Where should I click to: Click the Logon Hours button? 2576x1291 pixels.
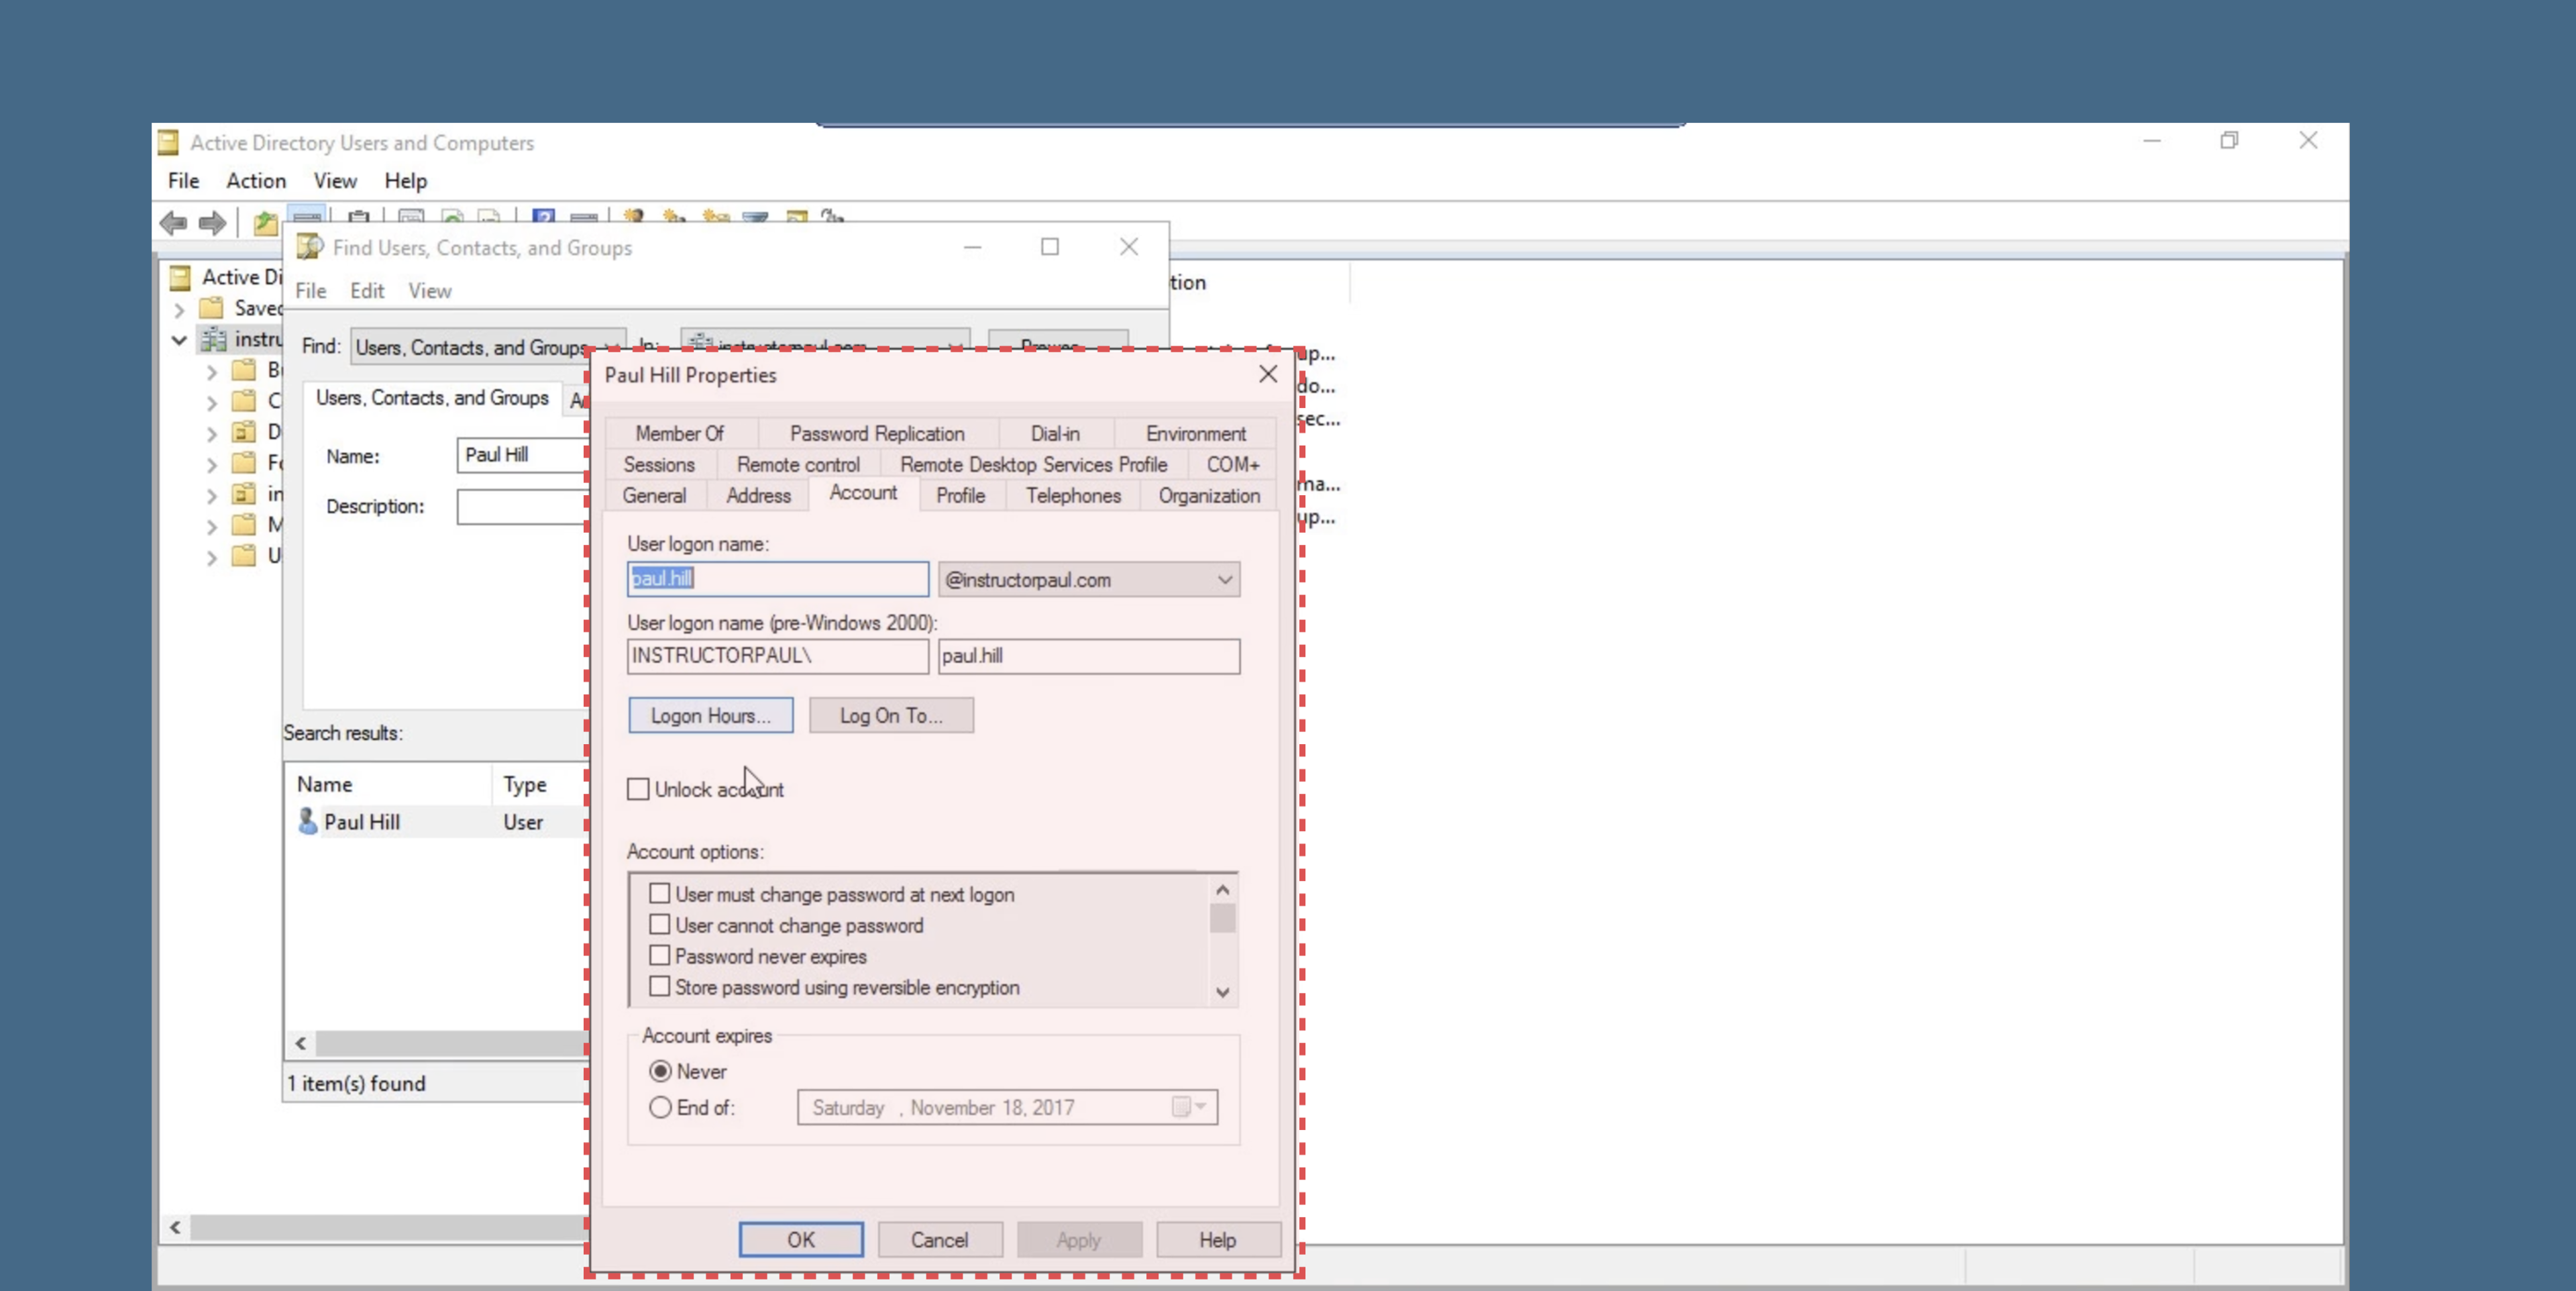pyautogui.click(x=710, y=715)
